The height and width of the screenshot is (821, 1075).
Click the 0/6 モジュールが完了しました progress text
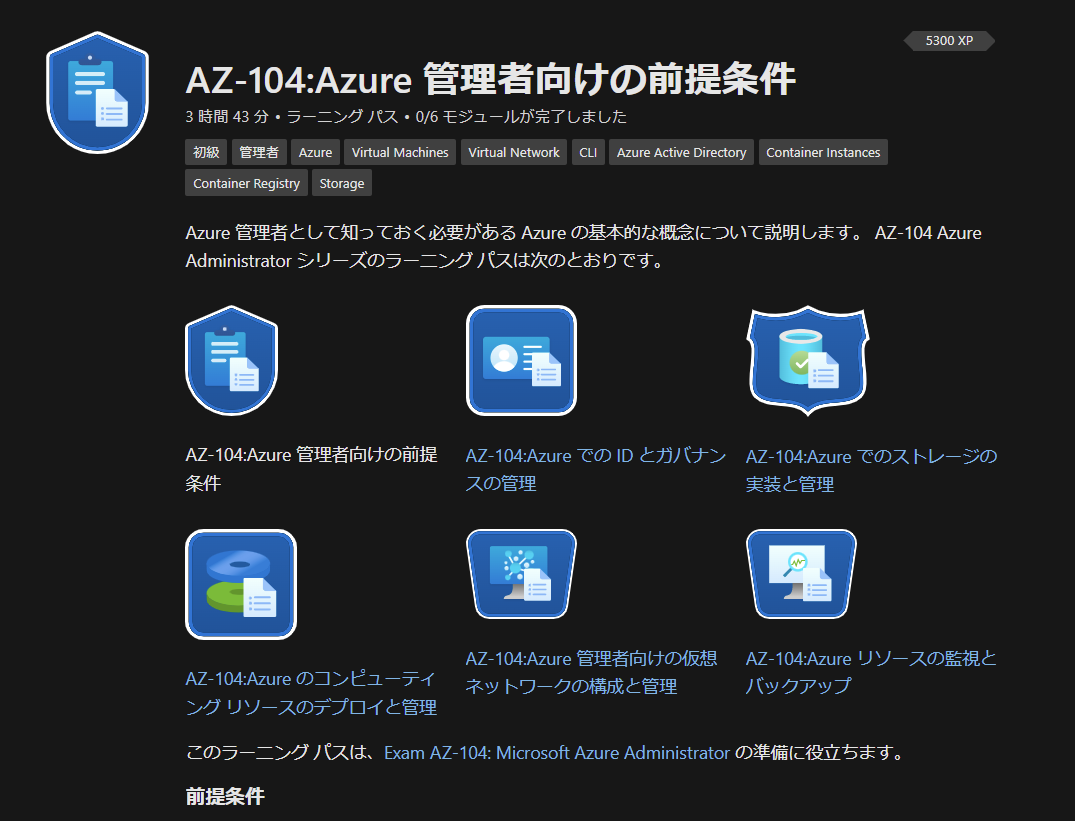[x=521, y=117]
